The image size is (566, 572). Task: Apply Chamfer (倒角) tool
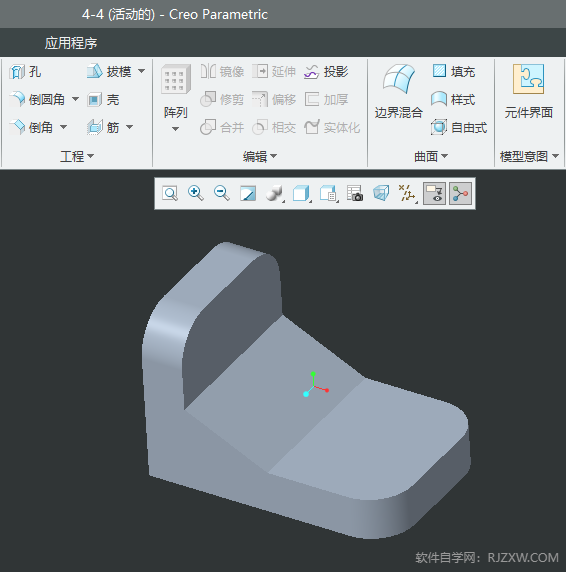point(31,127)
